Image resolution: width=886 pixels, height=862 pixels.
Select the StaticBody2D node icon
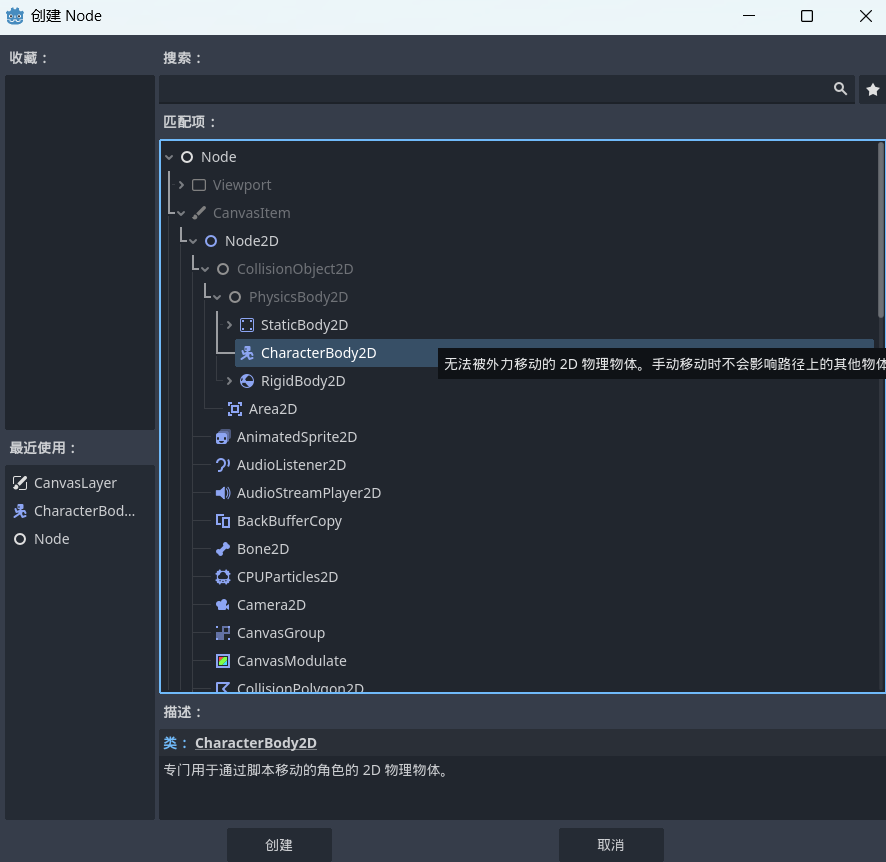click(x=247, y=325)
